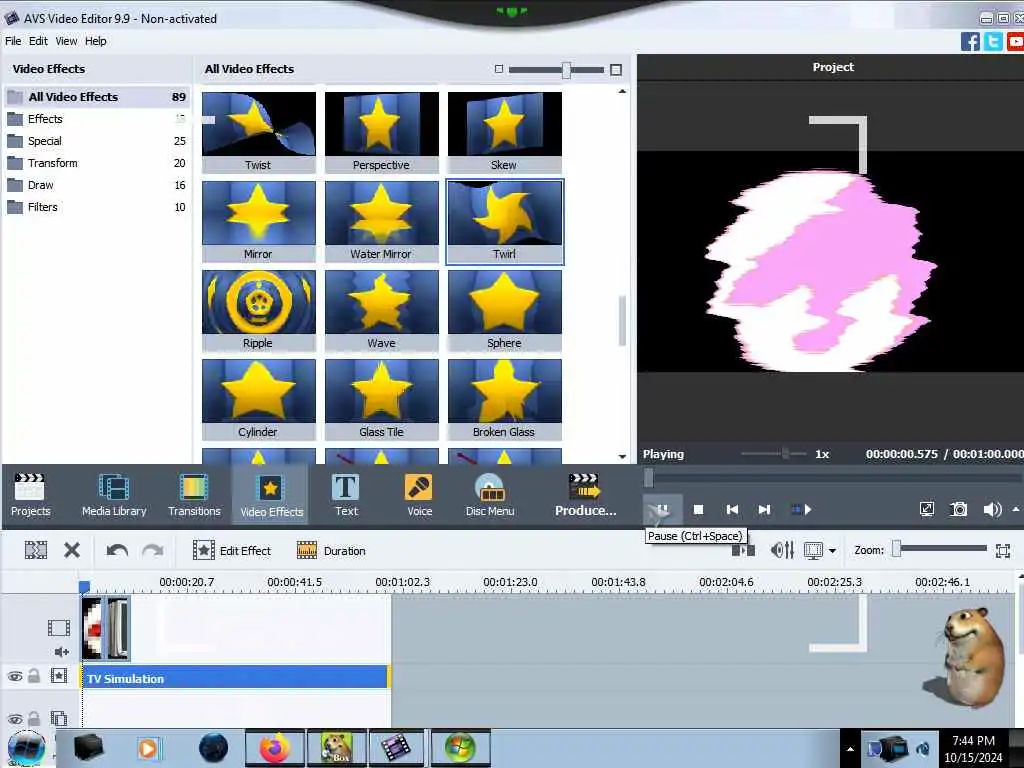The width and height of the screenshot is (1024, 768).
Task: Open the Edit menu
Action: pos(38,41)
